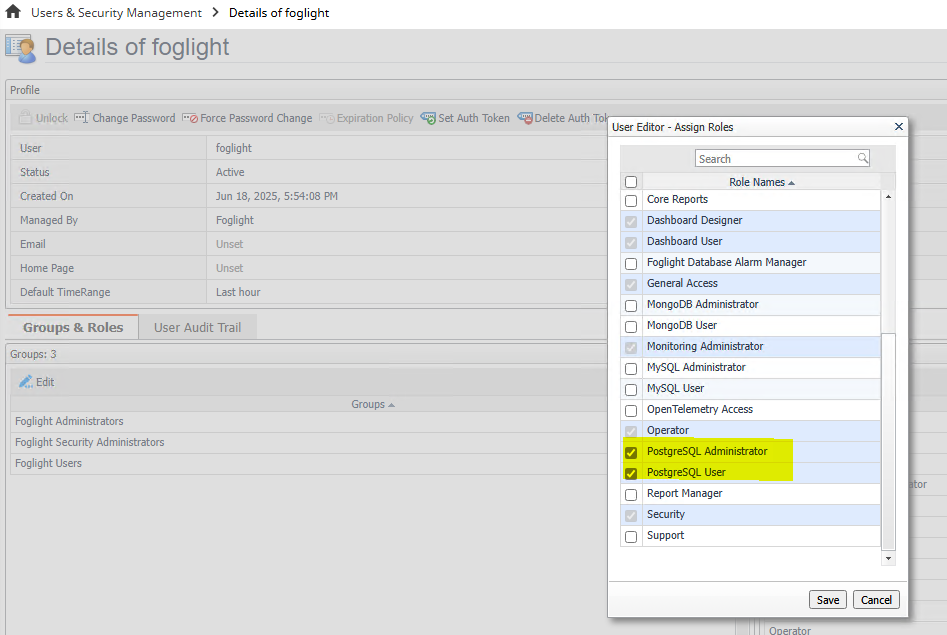The height and width of the screenshot is (635, 947).
Task: Switch to the Groups & Roles tab
Action: (x=71, y=326)
